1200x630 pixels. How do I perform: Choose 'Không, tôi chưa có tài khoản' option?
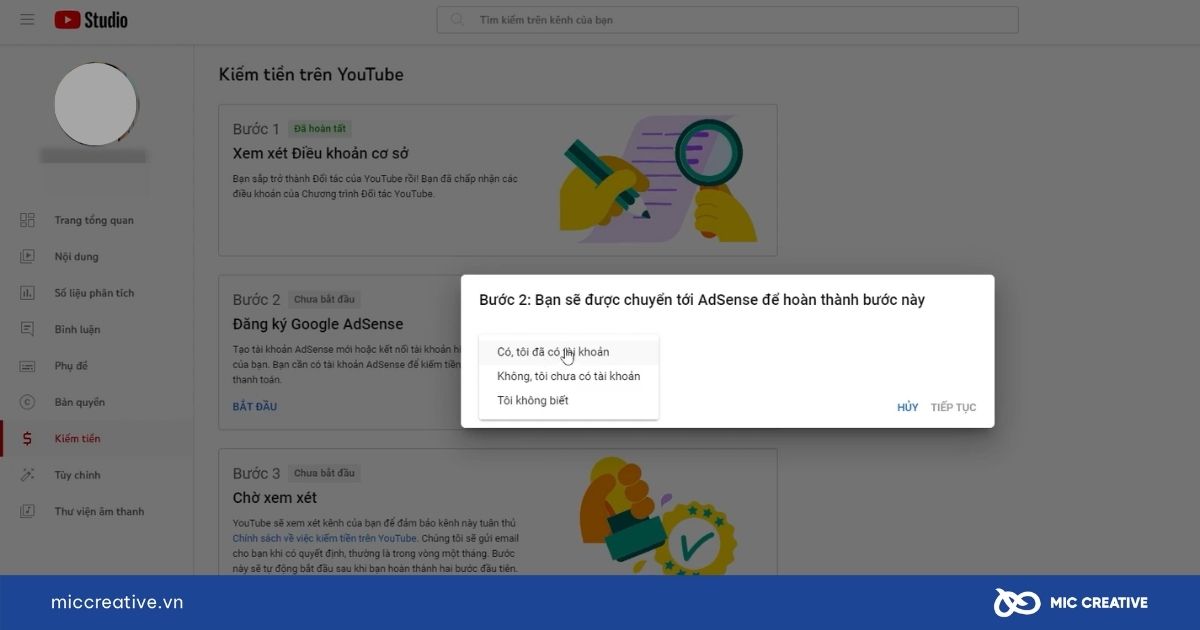point(569,376)
